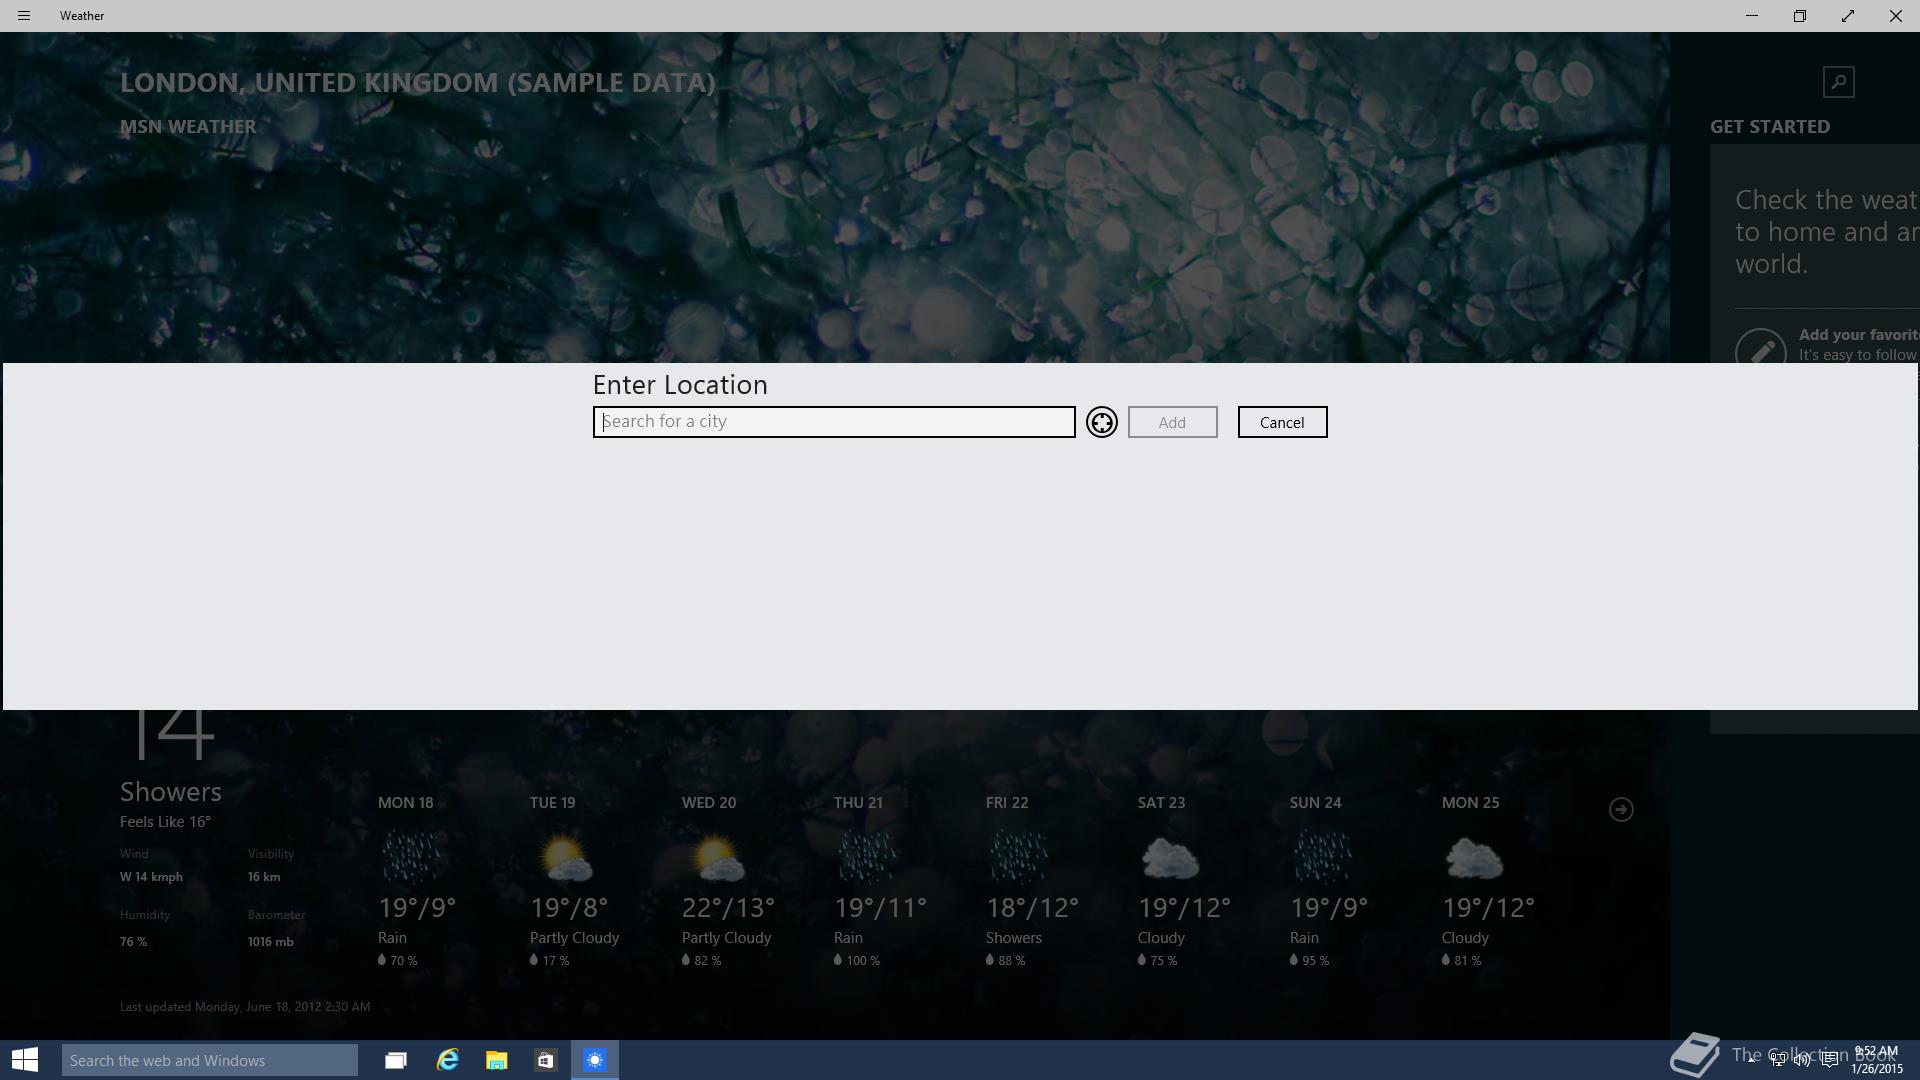Screen dimensions: 1920x1080
Task: Click the Add your favorites link text
Action: click(1858, 335)
